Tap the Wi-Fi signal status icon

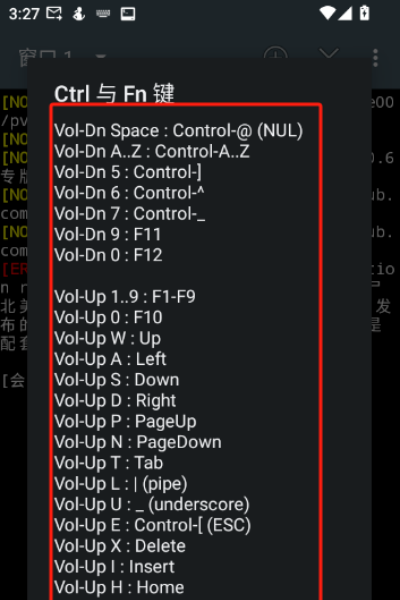pyautogui.click(x=328, y=13)
